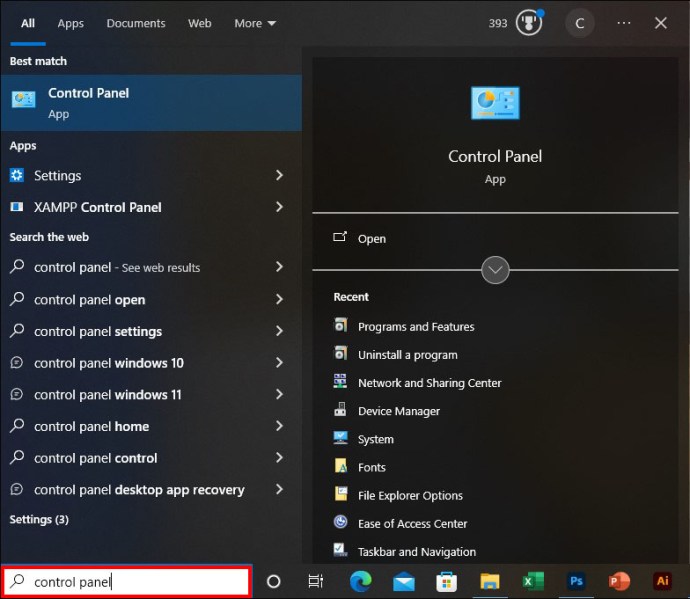Image resolution: width=690 pixels, height=599 pixels.
Task: Open the Mail app on taskbar
Action: click(404, 582)
